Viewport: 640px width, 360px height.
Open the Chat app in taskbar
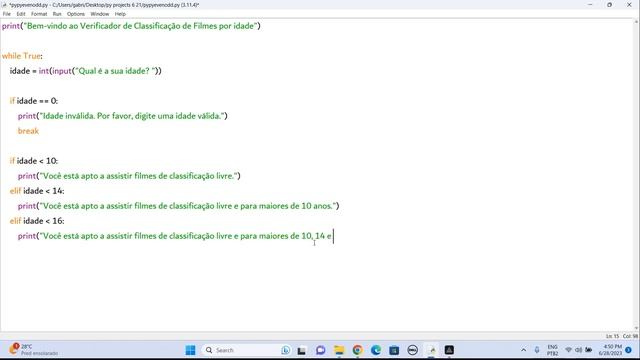[320, 350]
